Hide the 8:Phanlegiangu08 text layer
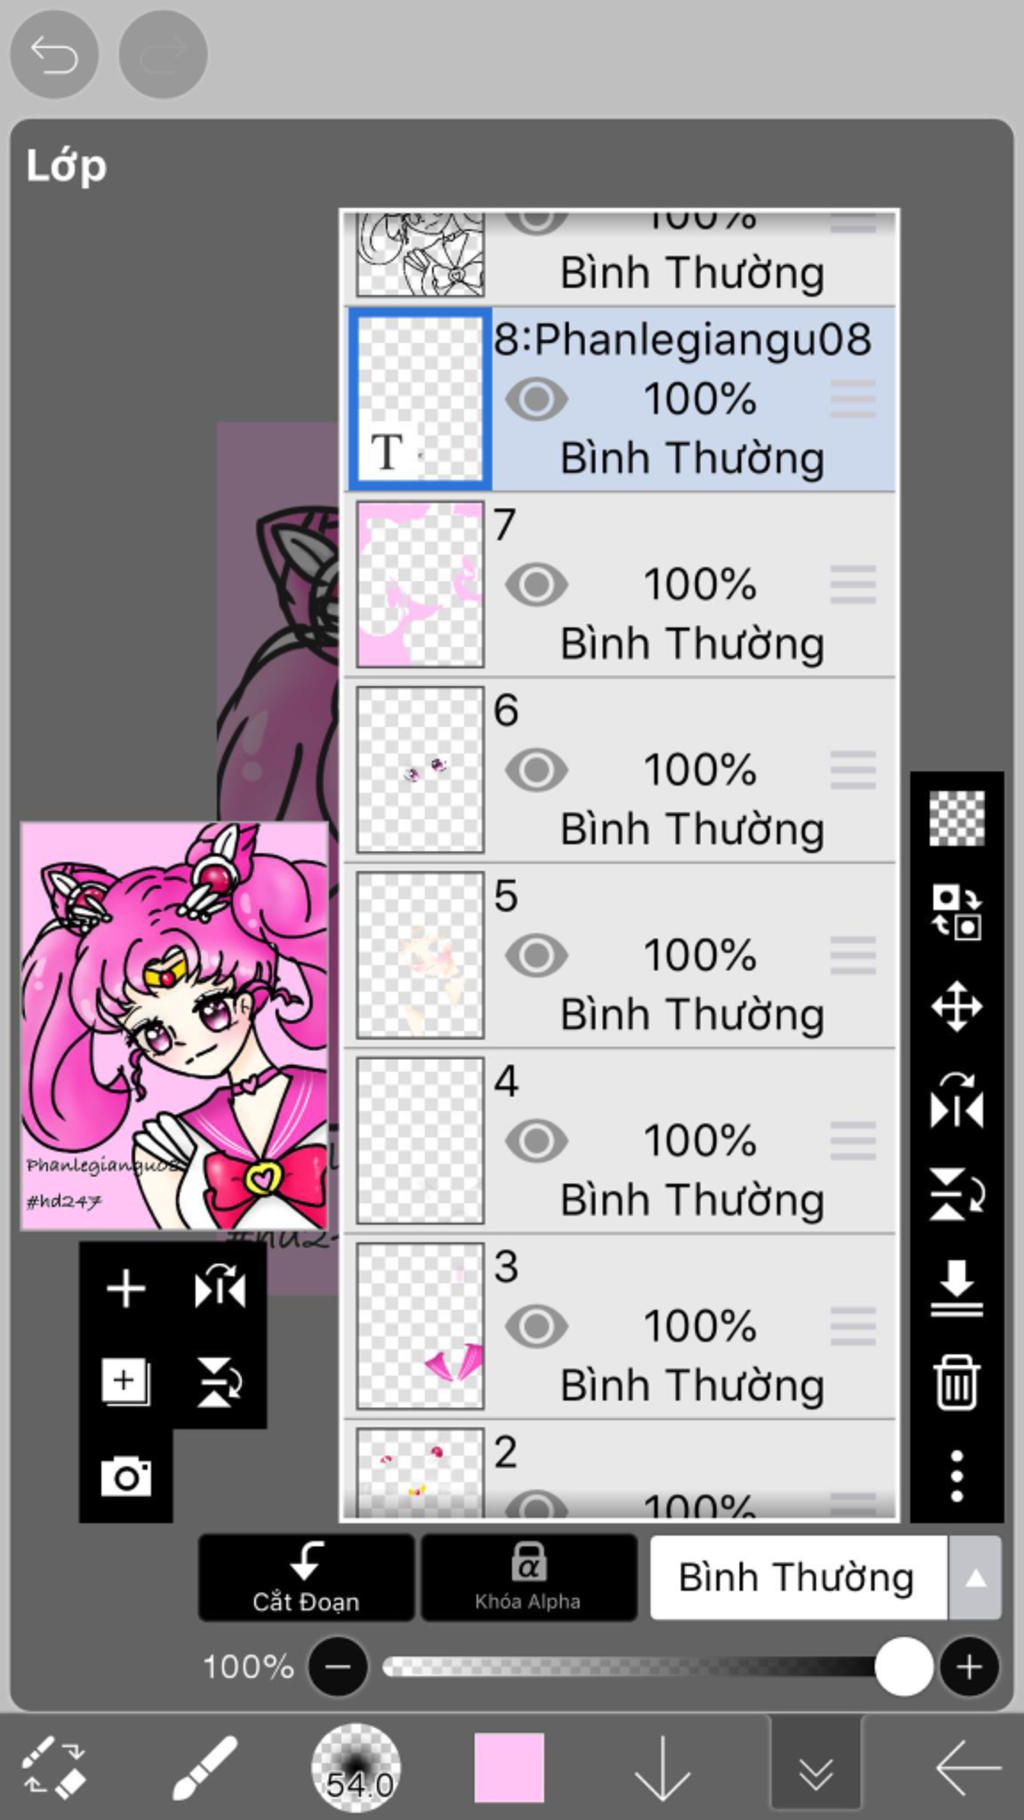Viewport: 1024px width, 1820px height. [x=537, y=400]
